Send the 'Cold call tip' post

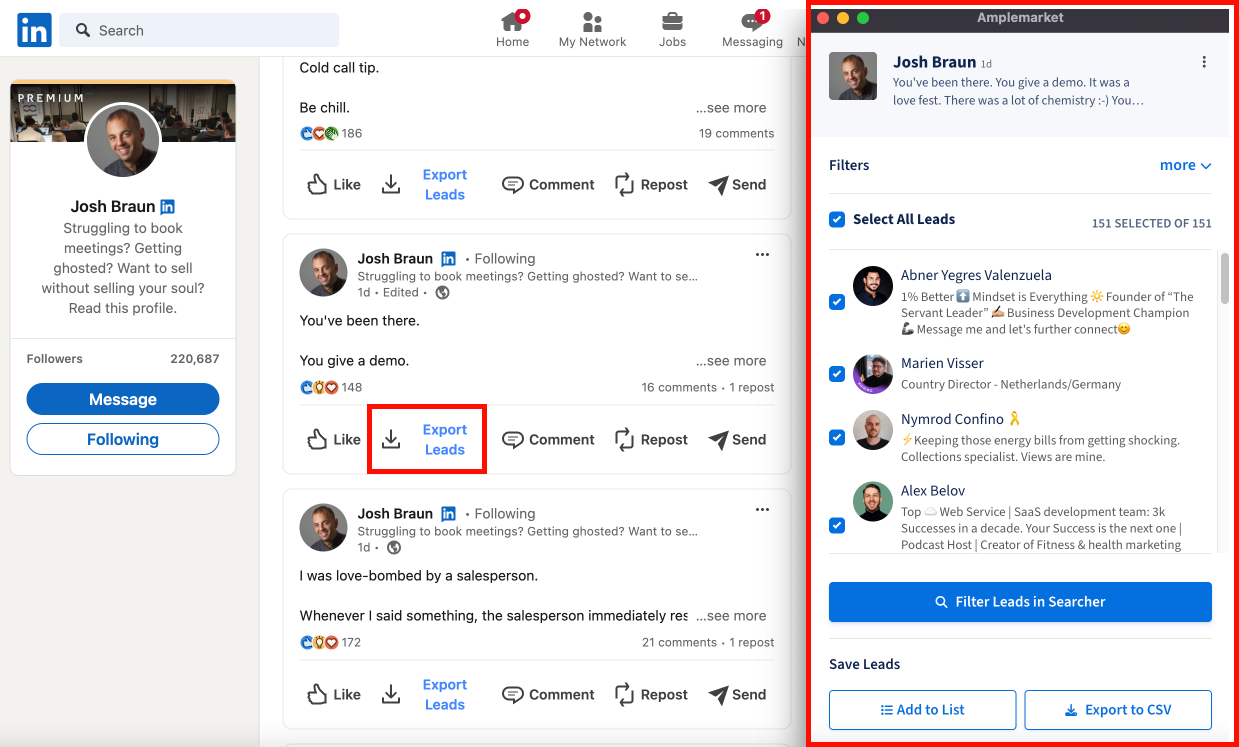(737, 184)
